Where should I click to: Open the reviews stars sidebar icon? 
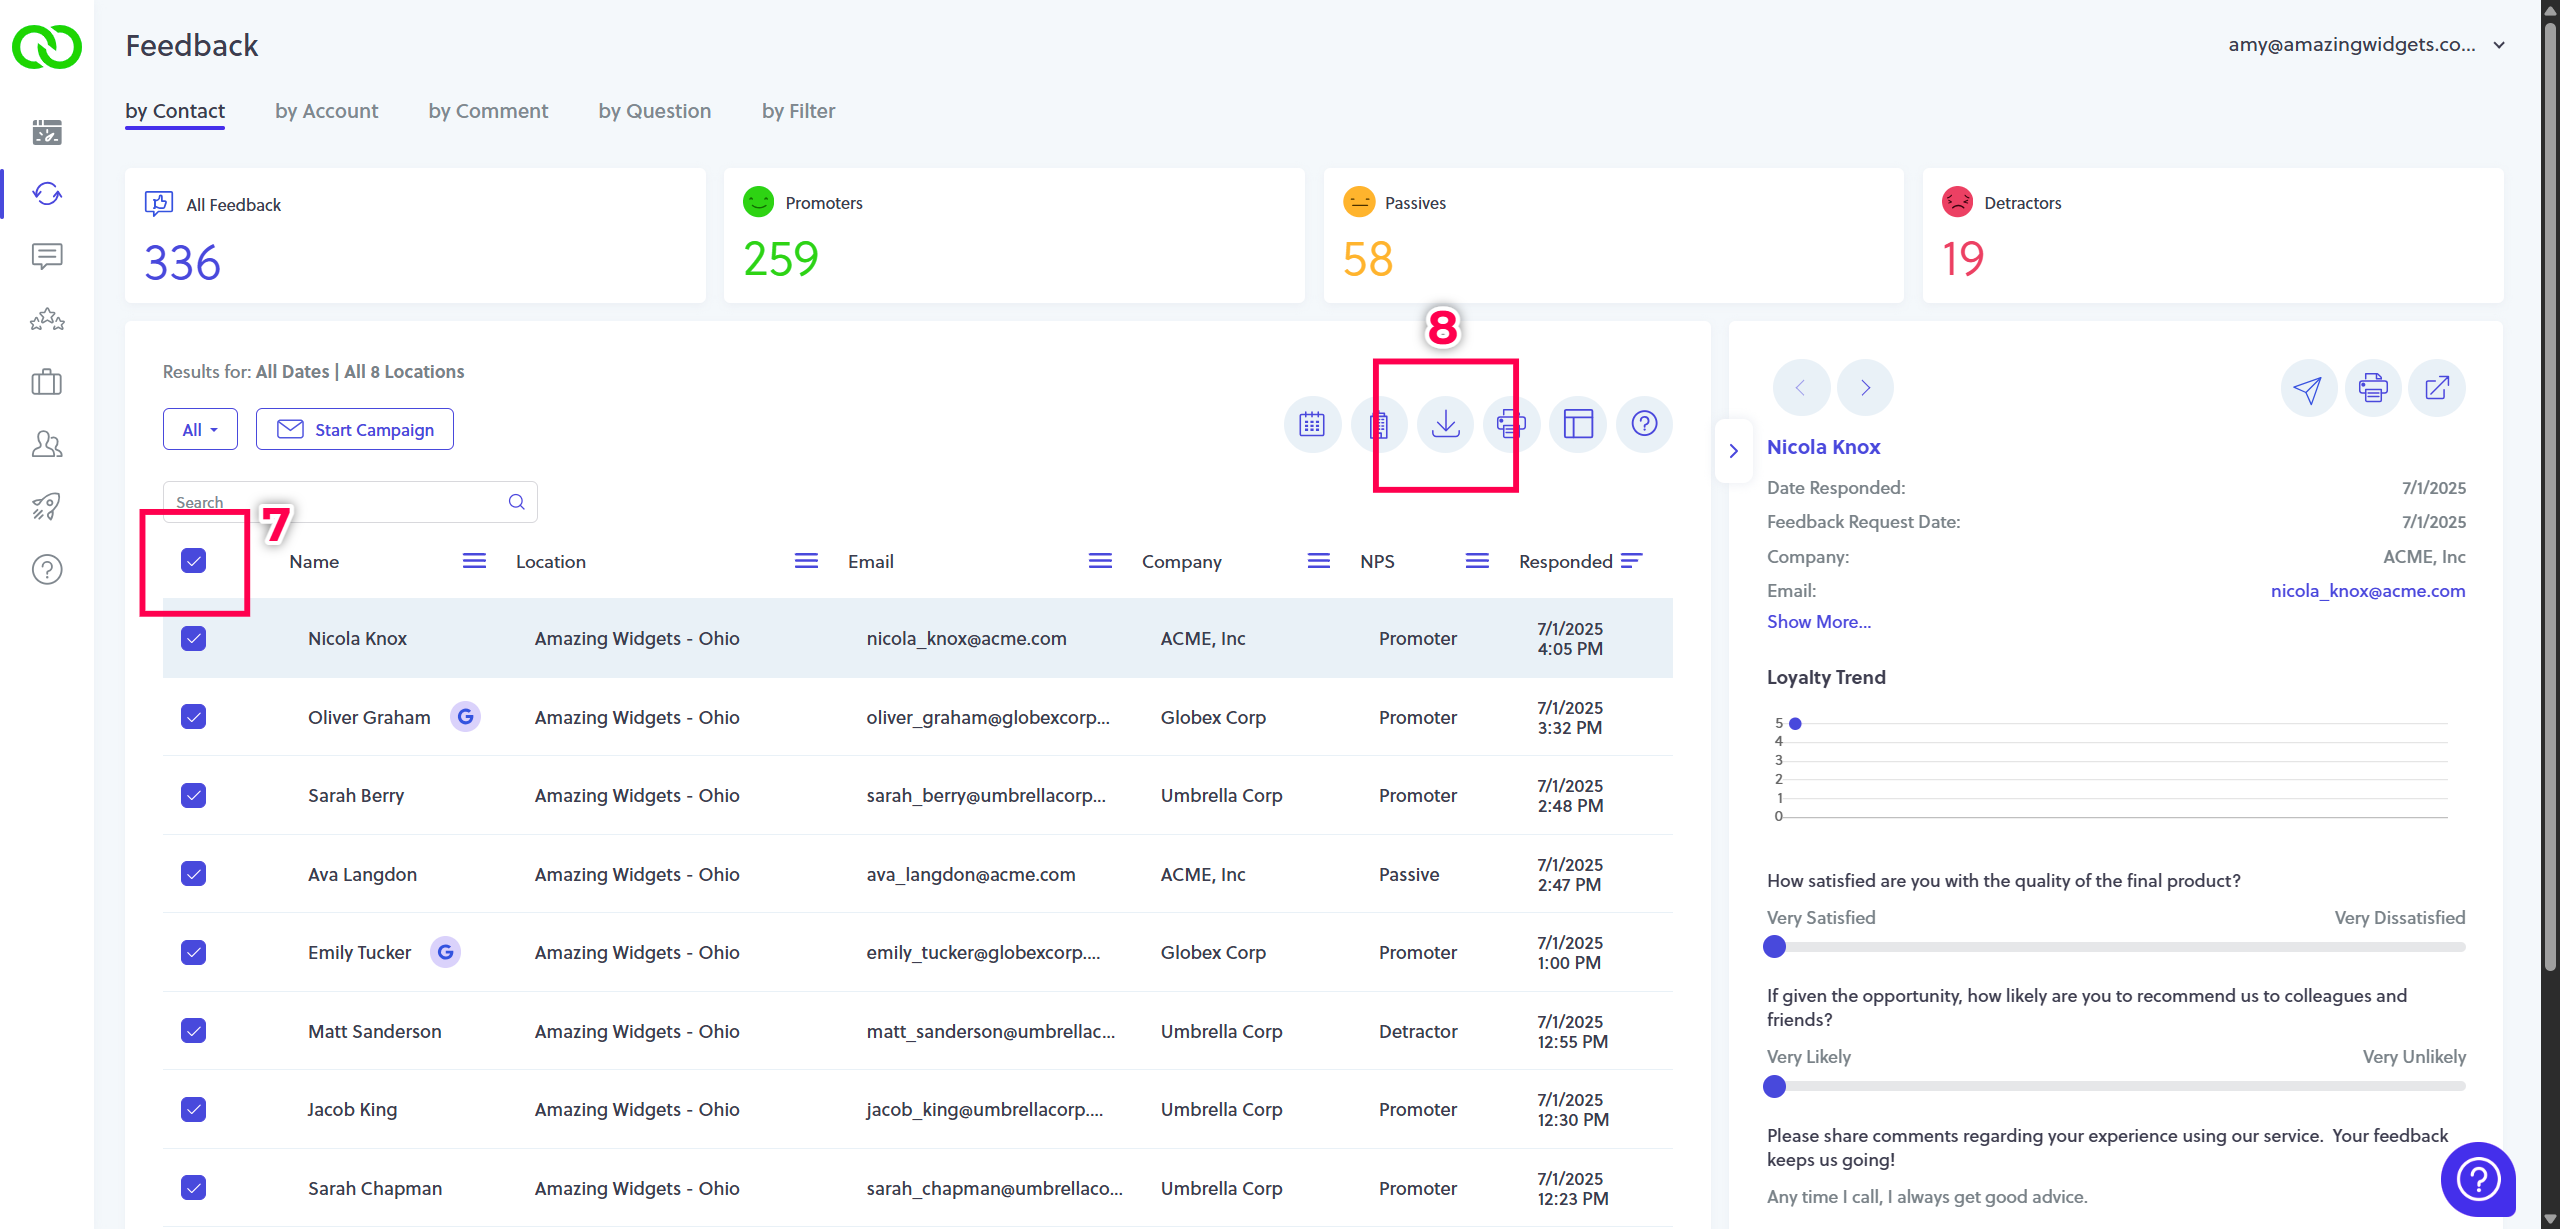click(47, 320)
